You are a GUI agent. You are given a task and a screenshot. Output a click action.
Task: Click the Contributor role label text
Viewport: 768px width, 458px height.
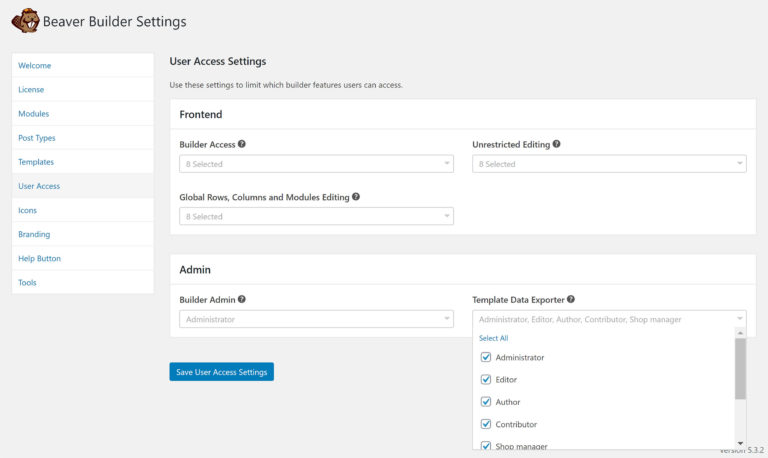[x=516, y=424]
